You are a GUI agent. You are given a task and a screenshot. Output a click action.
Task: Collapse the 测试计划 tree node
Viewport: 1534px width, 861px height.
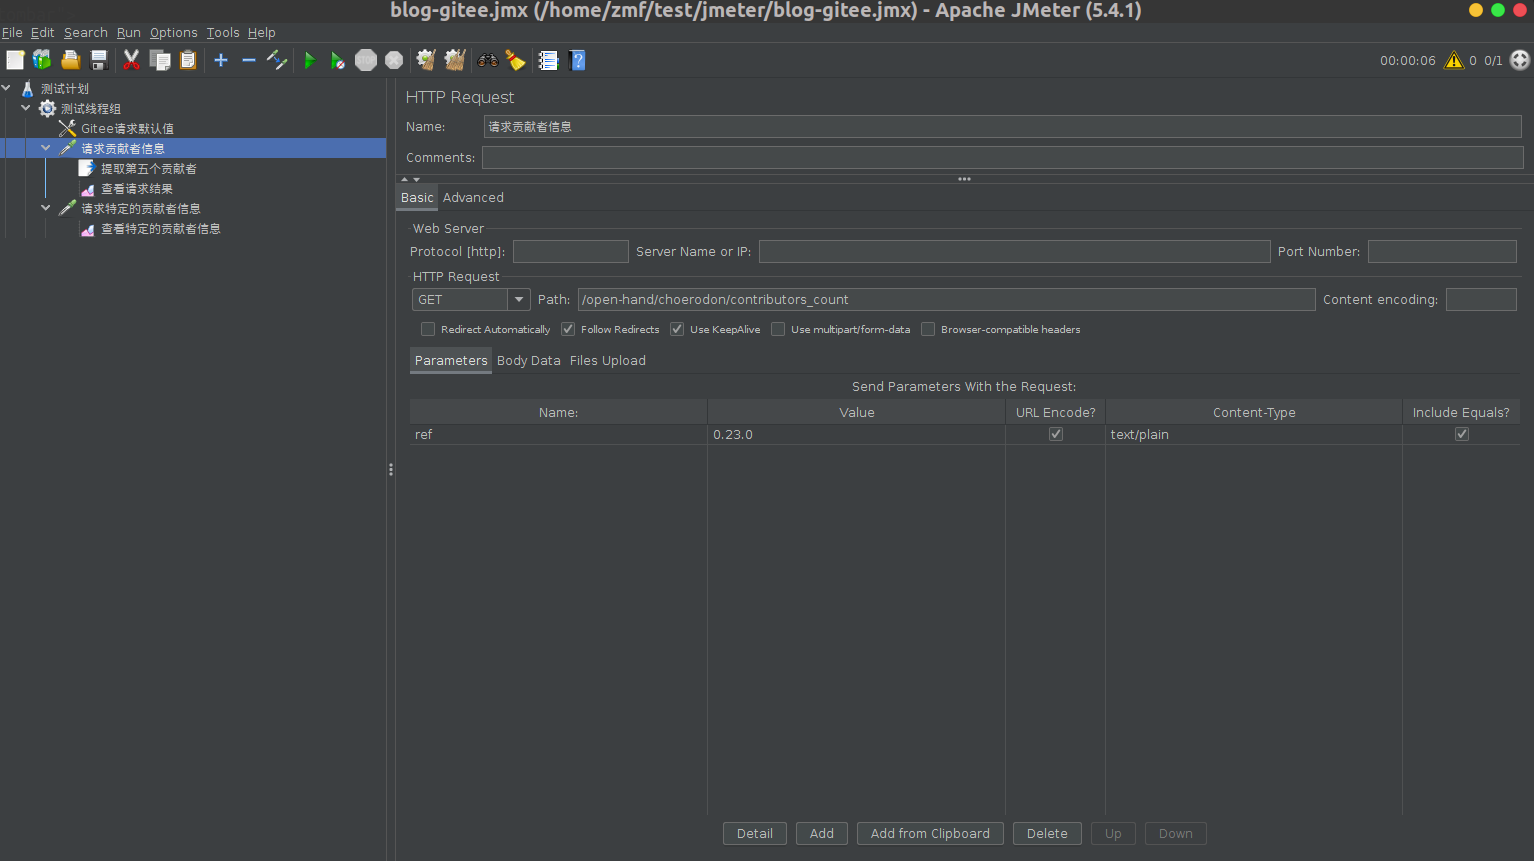tap(6, 88)
